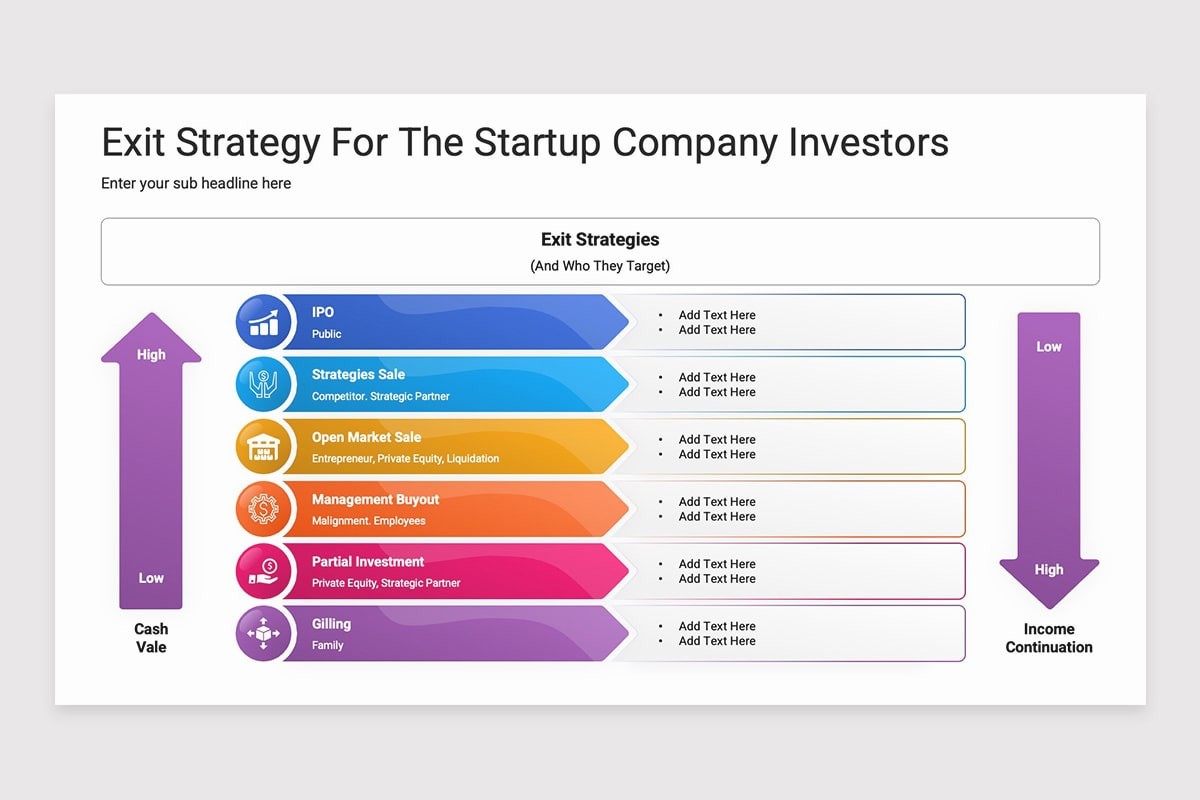The width and height of the screenshot is (1200, 800).
Task: Select the Gilling arrows-box icon
Action: point(264,633)
